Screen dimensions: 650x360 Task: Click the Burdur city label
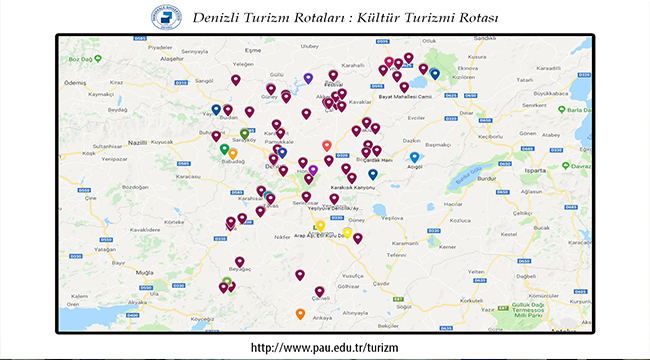(x=487, y=179)
